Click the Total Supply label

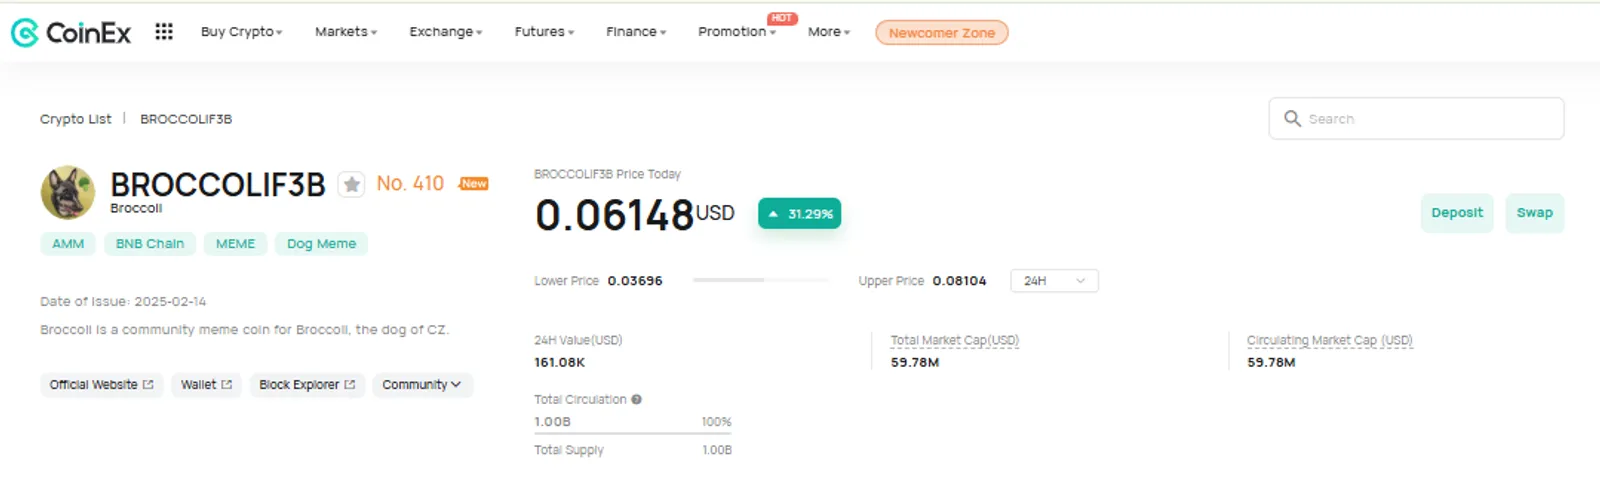pyautogui.click(x=569, y=450)
